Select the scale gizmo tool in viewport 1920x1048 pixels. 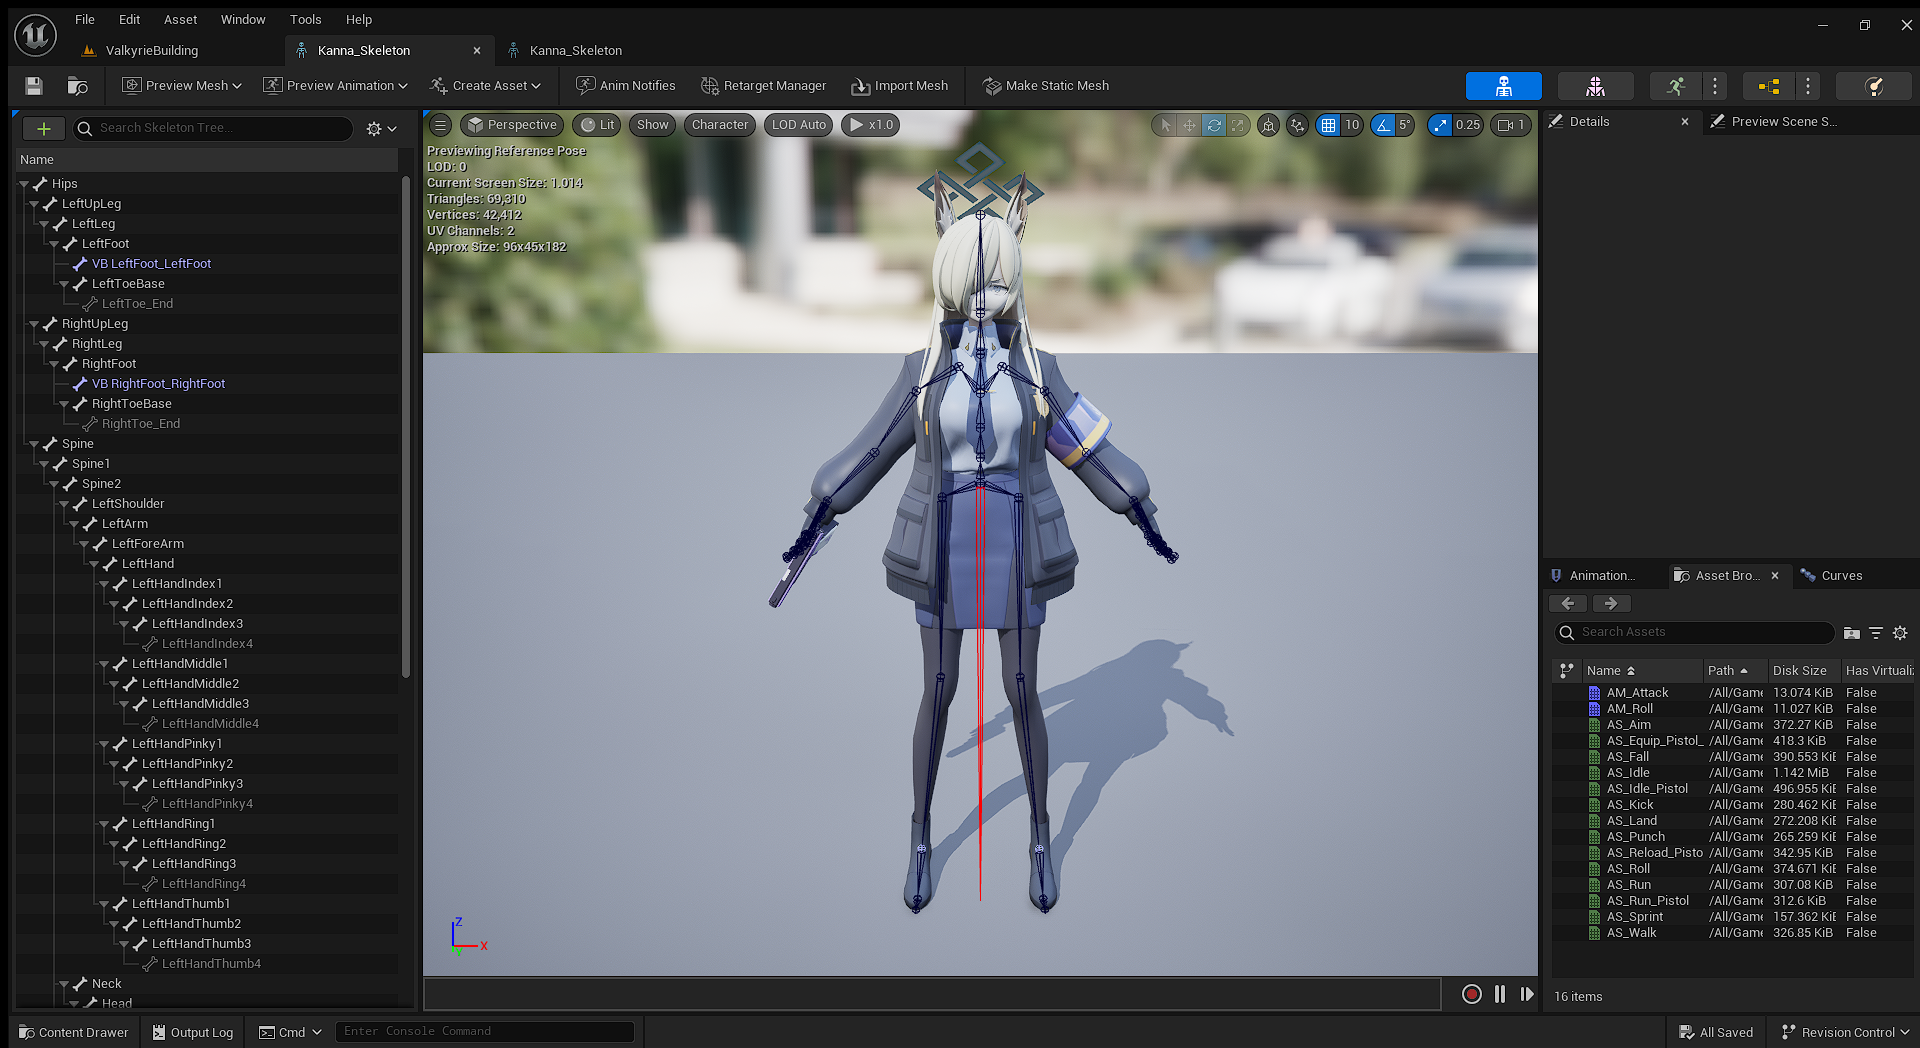pos(1237,125)
